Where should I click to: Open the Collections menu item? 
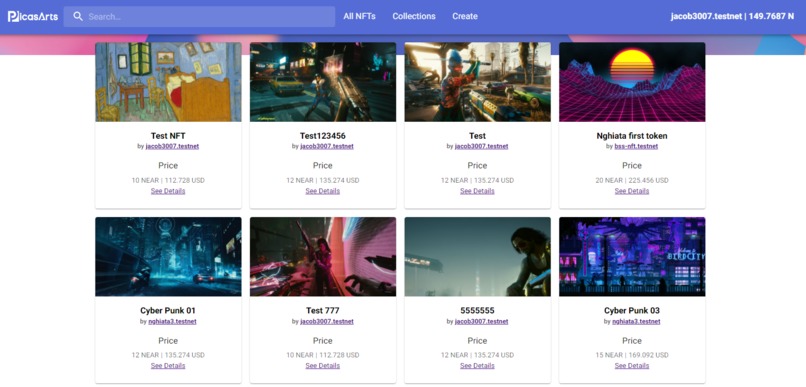click(x=414, y=16)
